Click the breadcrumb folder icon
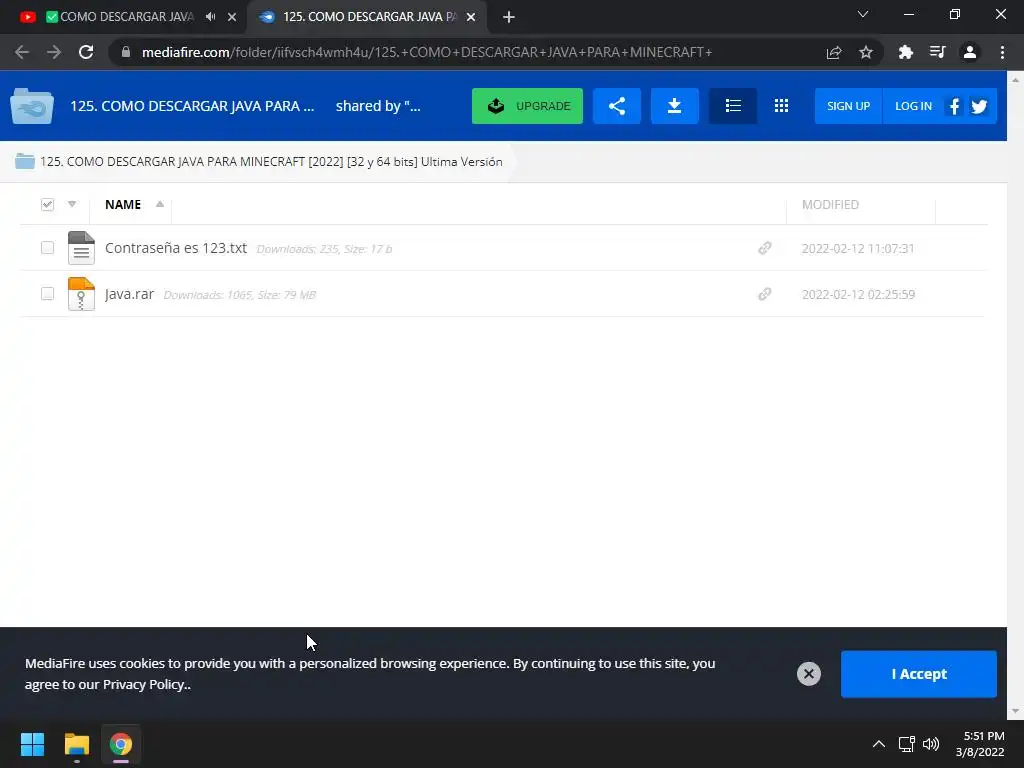 [x=25, y=161]
